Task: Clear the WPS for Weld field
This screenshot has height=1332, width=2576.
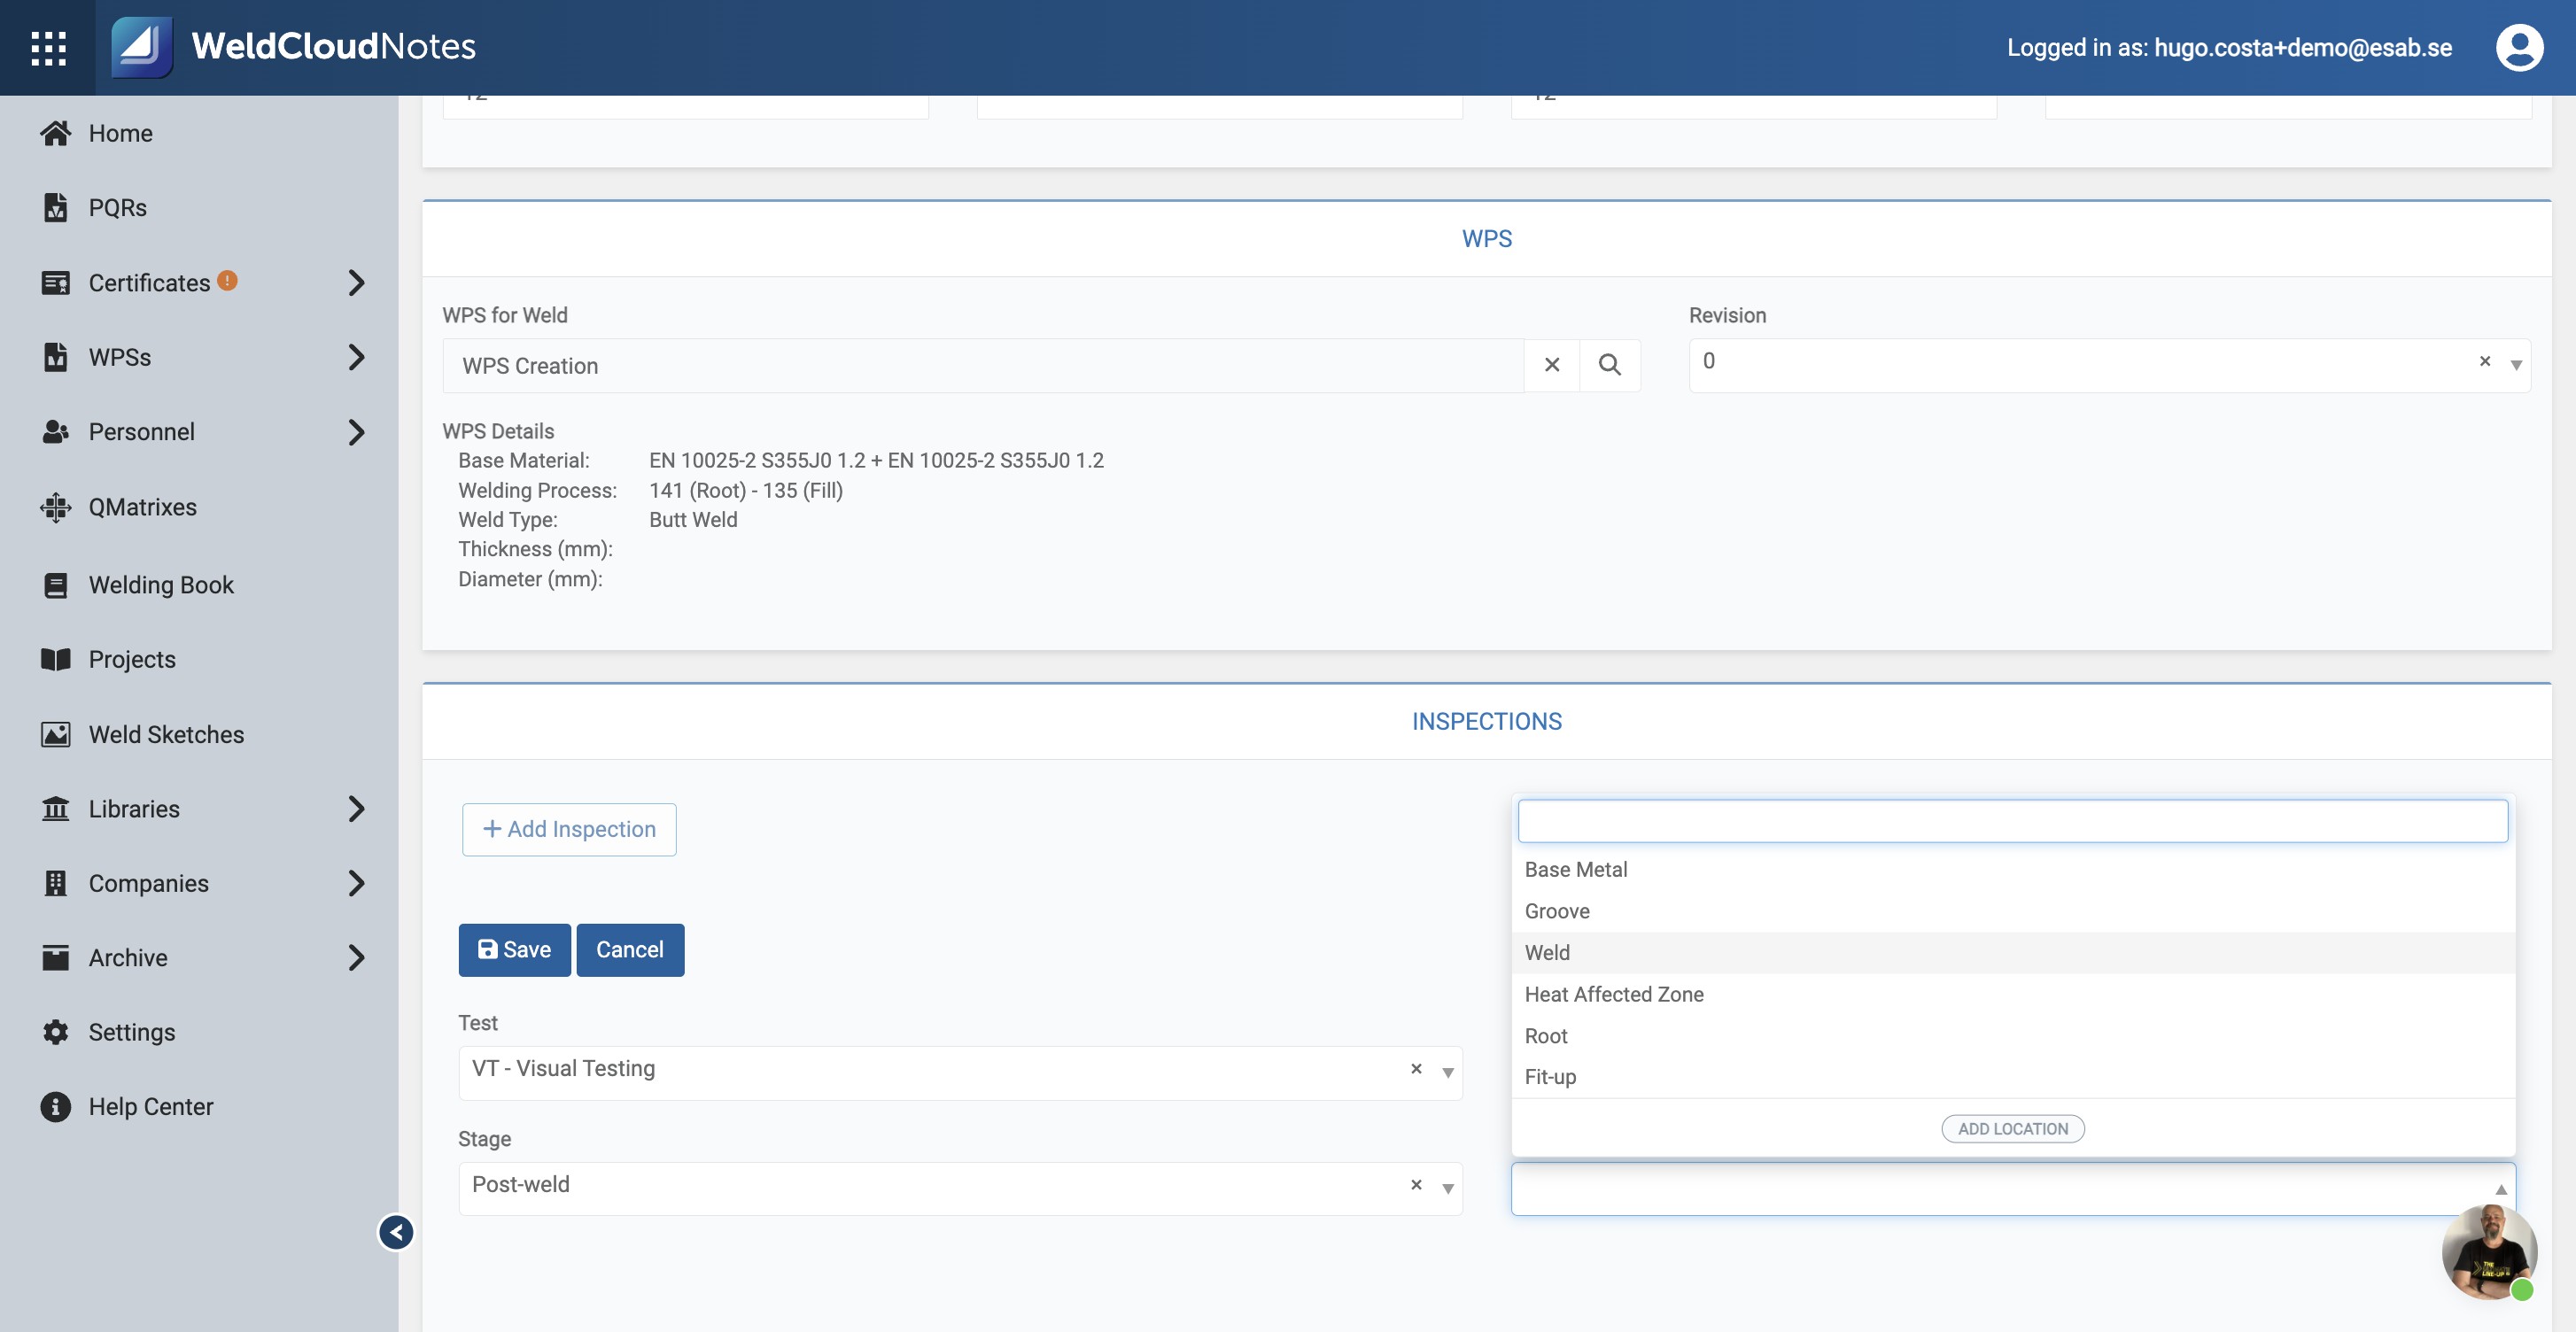Action: pos(1552,365)
